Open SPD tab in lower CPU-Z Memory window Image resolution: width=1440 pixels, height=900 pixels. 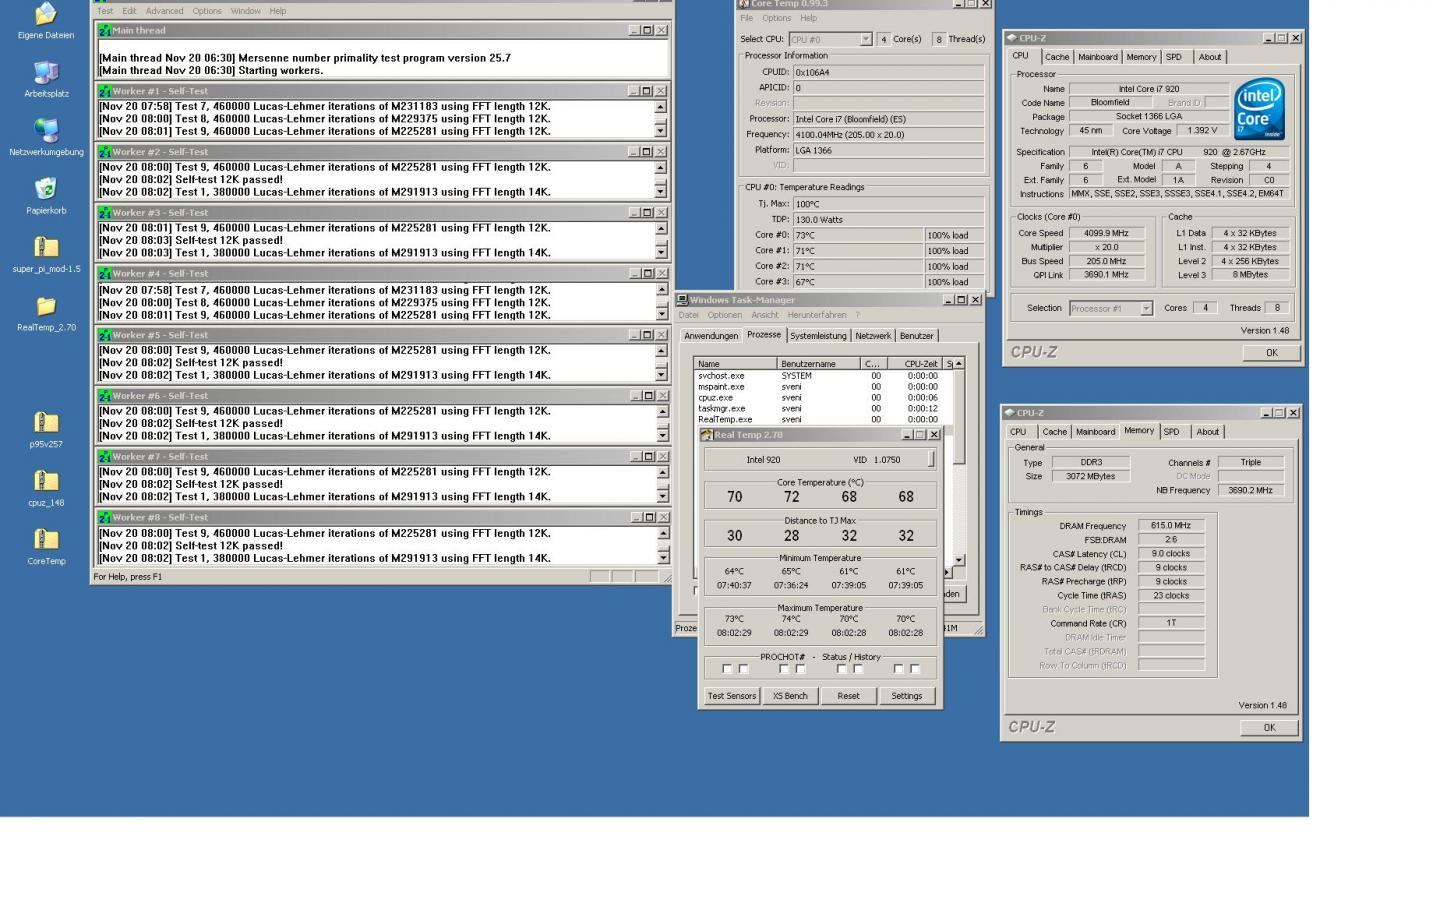(x=1171, y=432)
